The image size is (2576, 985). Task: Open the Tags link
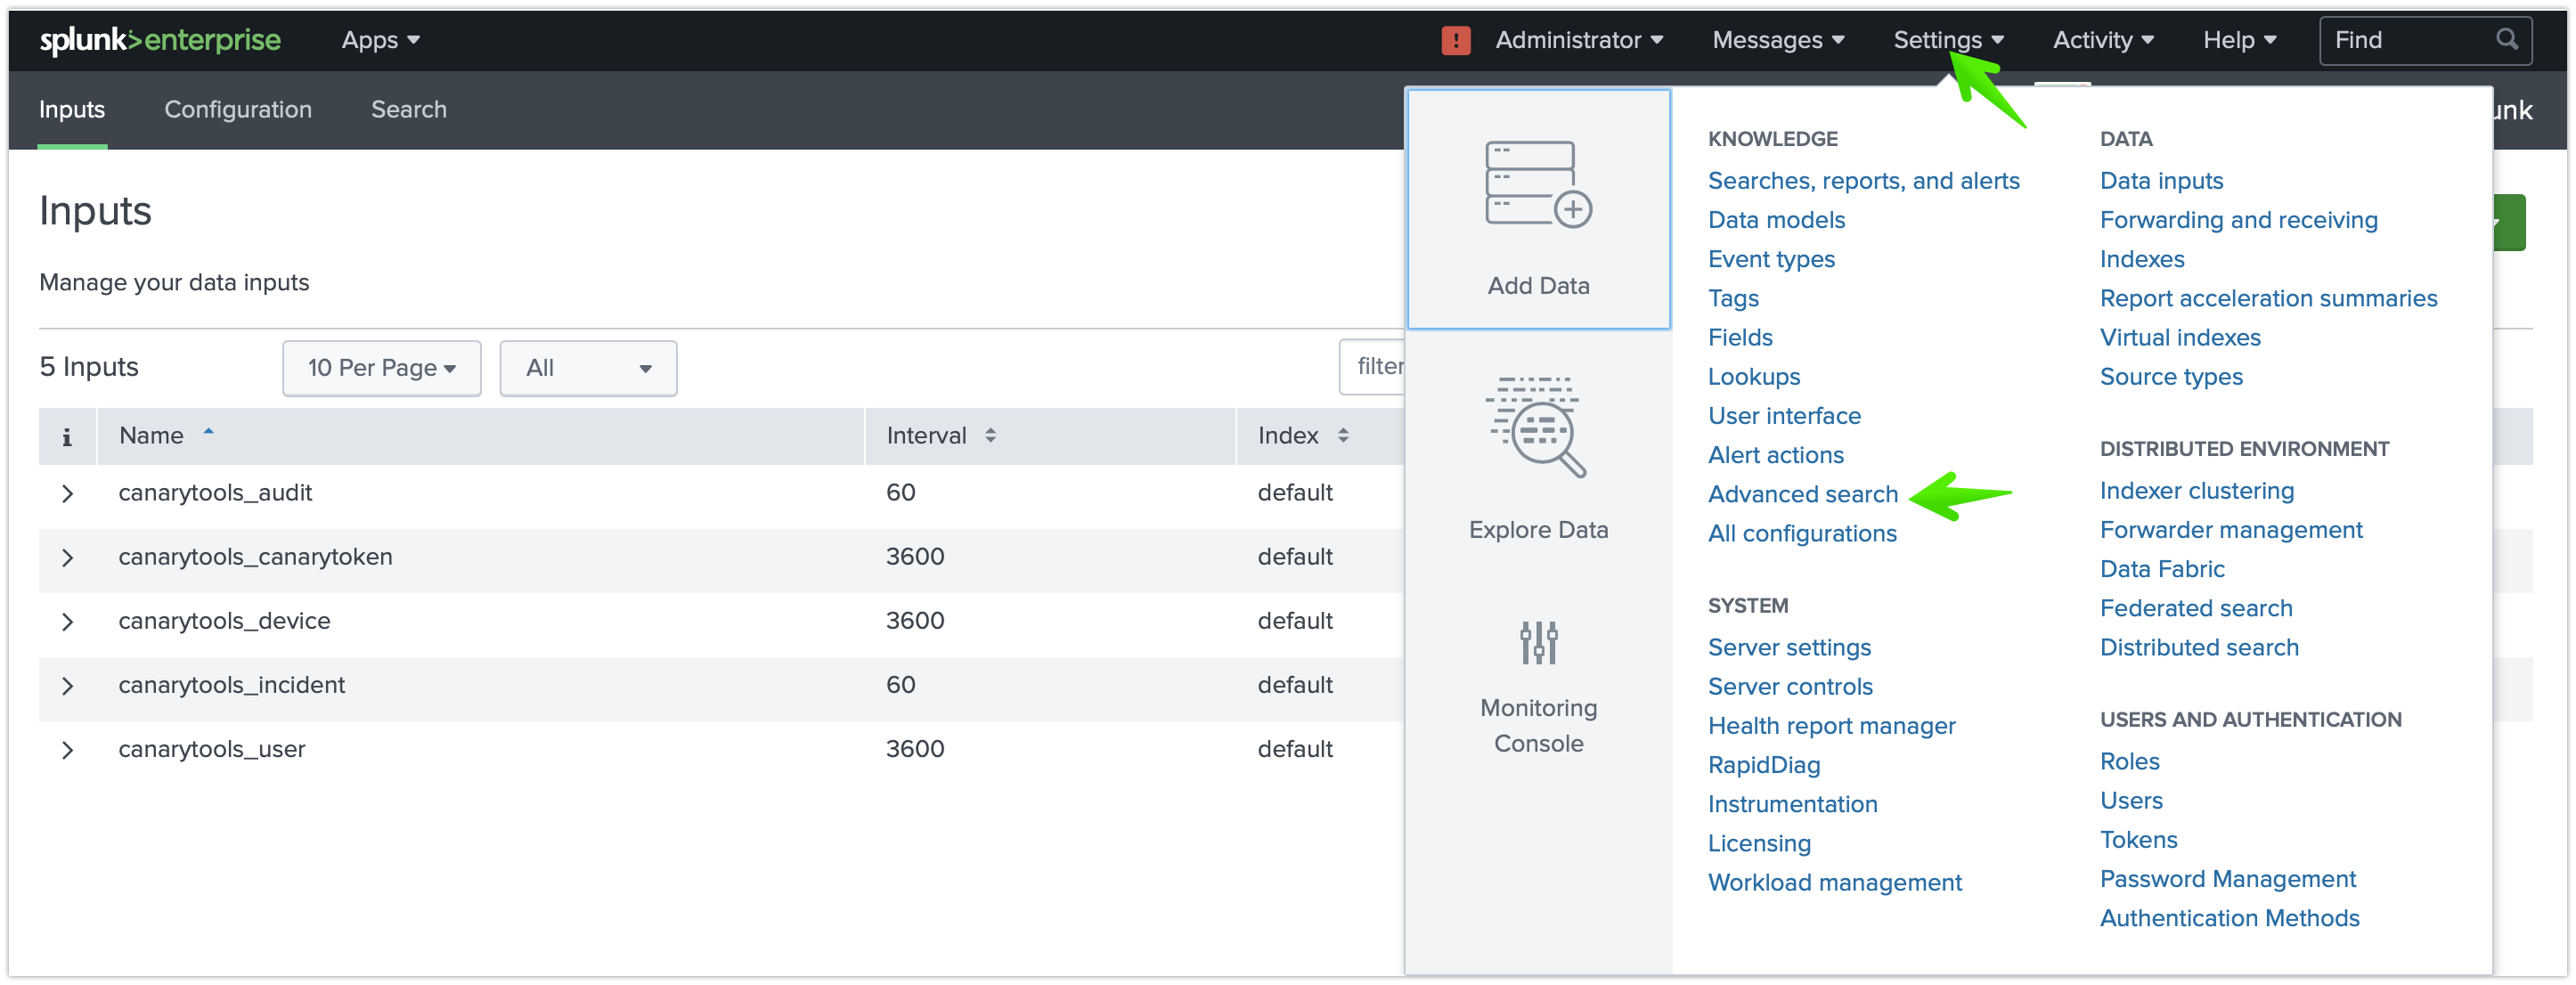[1733, 298]
